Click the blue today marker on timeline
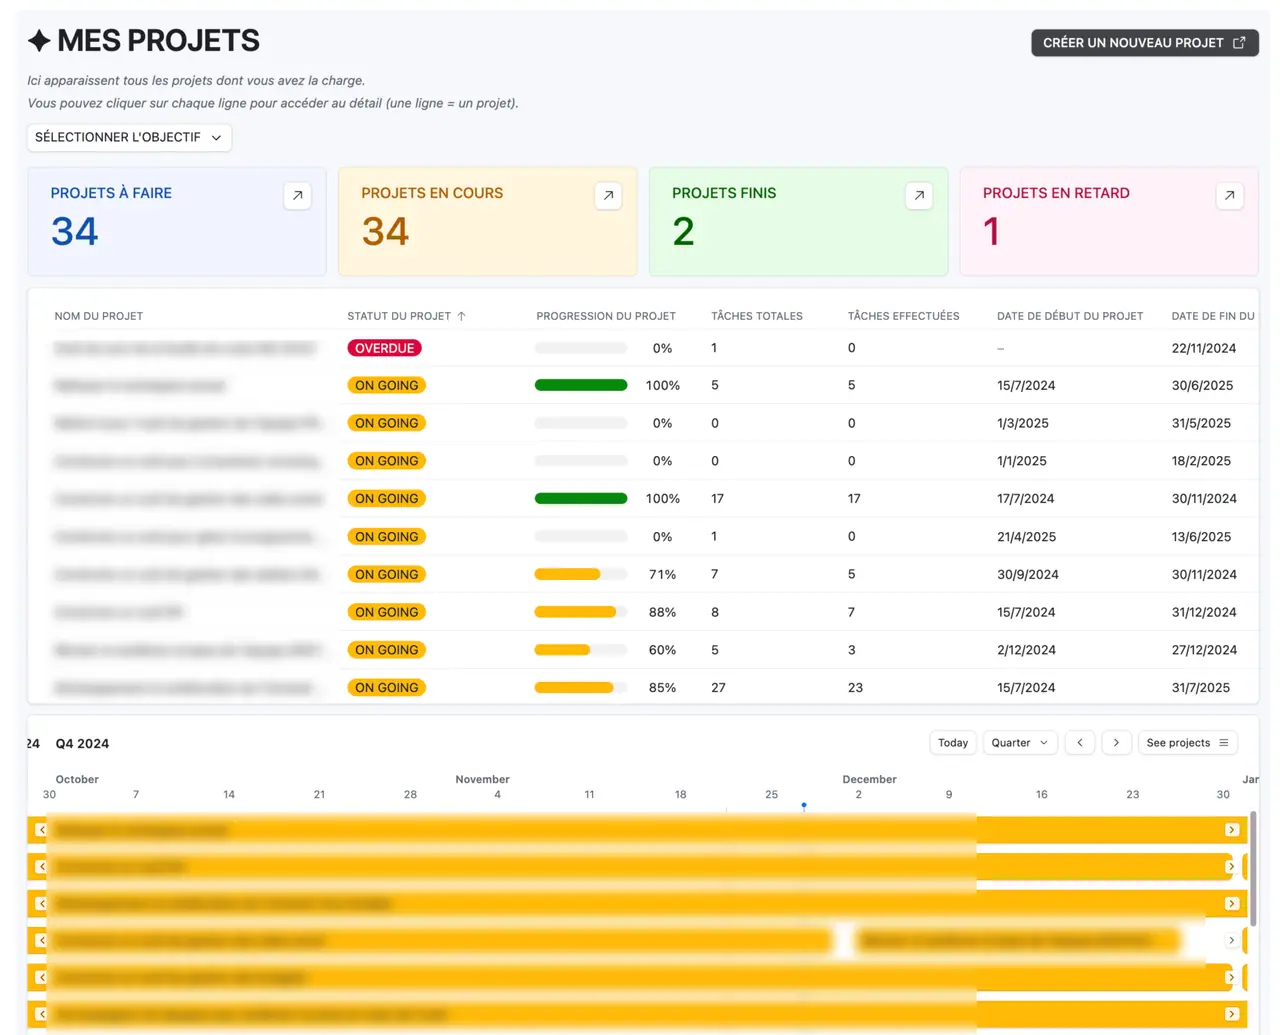The width and height of the screenshot is (1280, 1035). [804, 806]
